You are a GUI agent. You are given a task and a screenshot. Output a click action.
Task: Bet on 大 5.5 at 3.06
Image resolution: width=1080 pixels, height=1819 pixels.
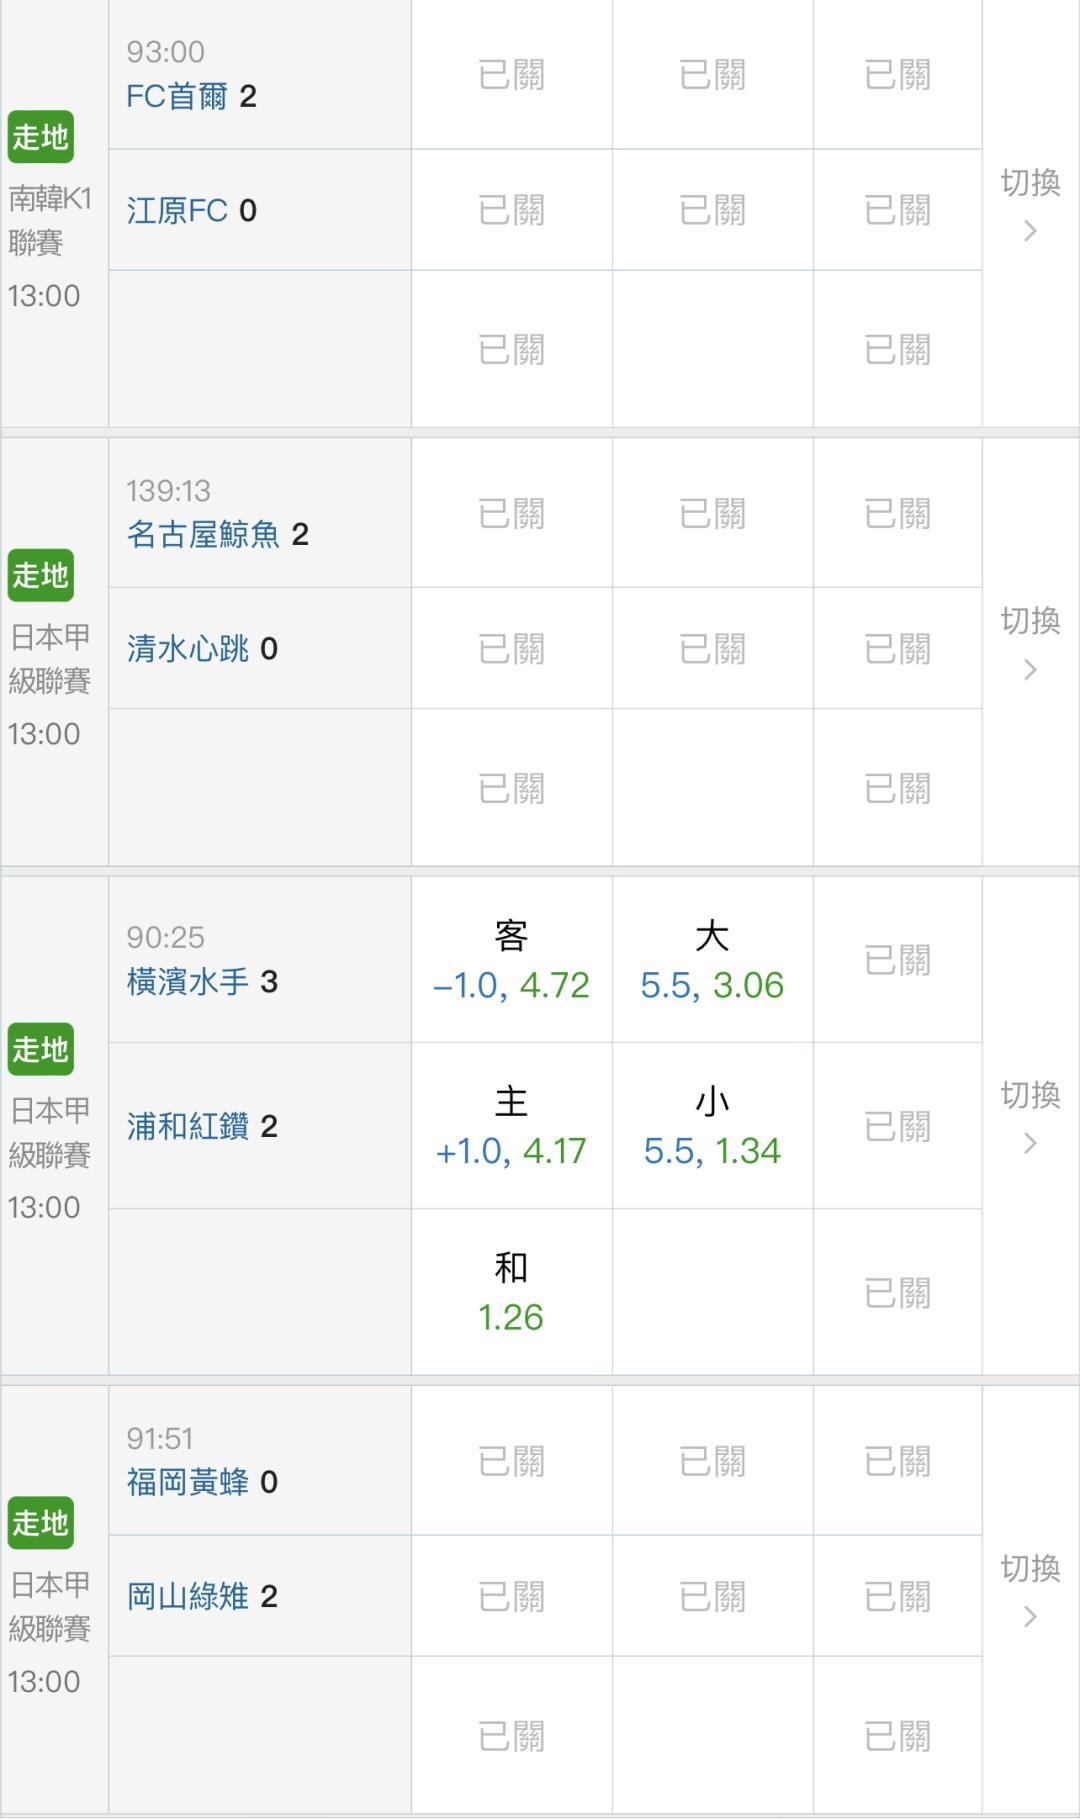tap(712, 961)
